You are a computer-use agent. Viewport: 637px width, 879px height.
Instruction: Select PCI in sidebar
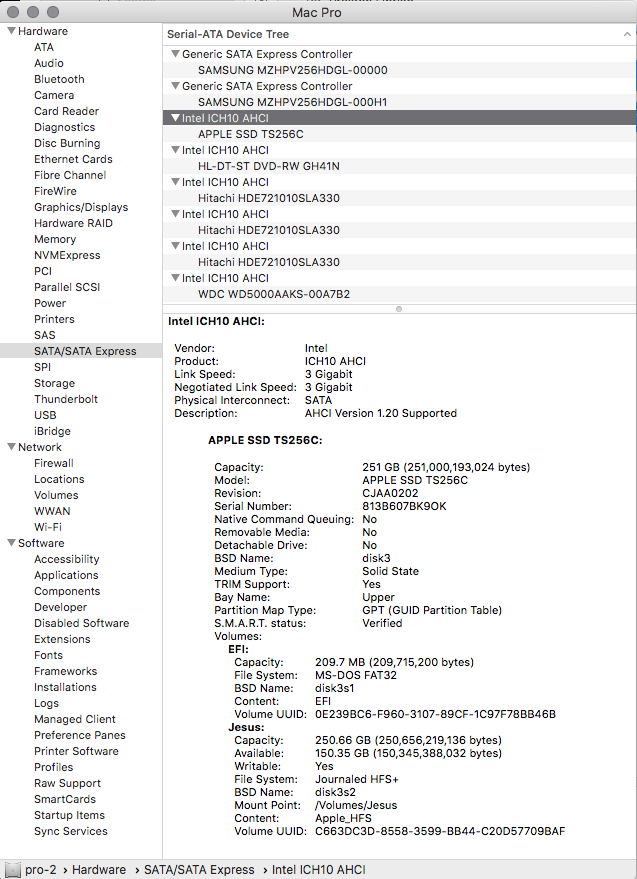point(43,271)
